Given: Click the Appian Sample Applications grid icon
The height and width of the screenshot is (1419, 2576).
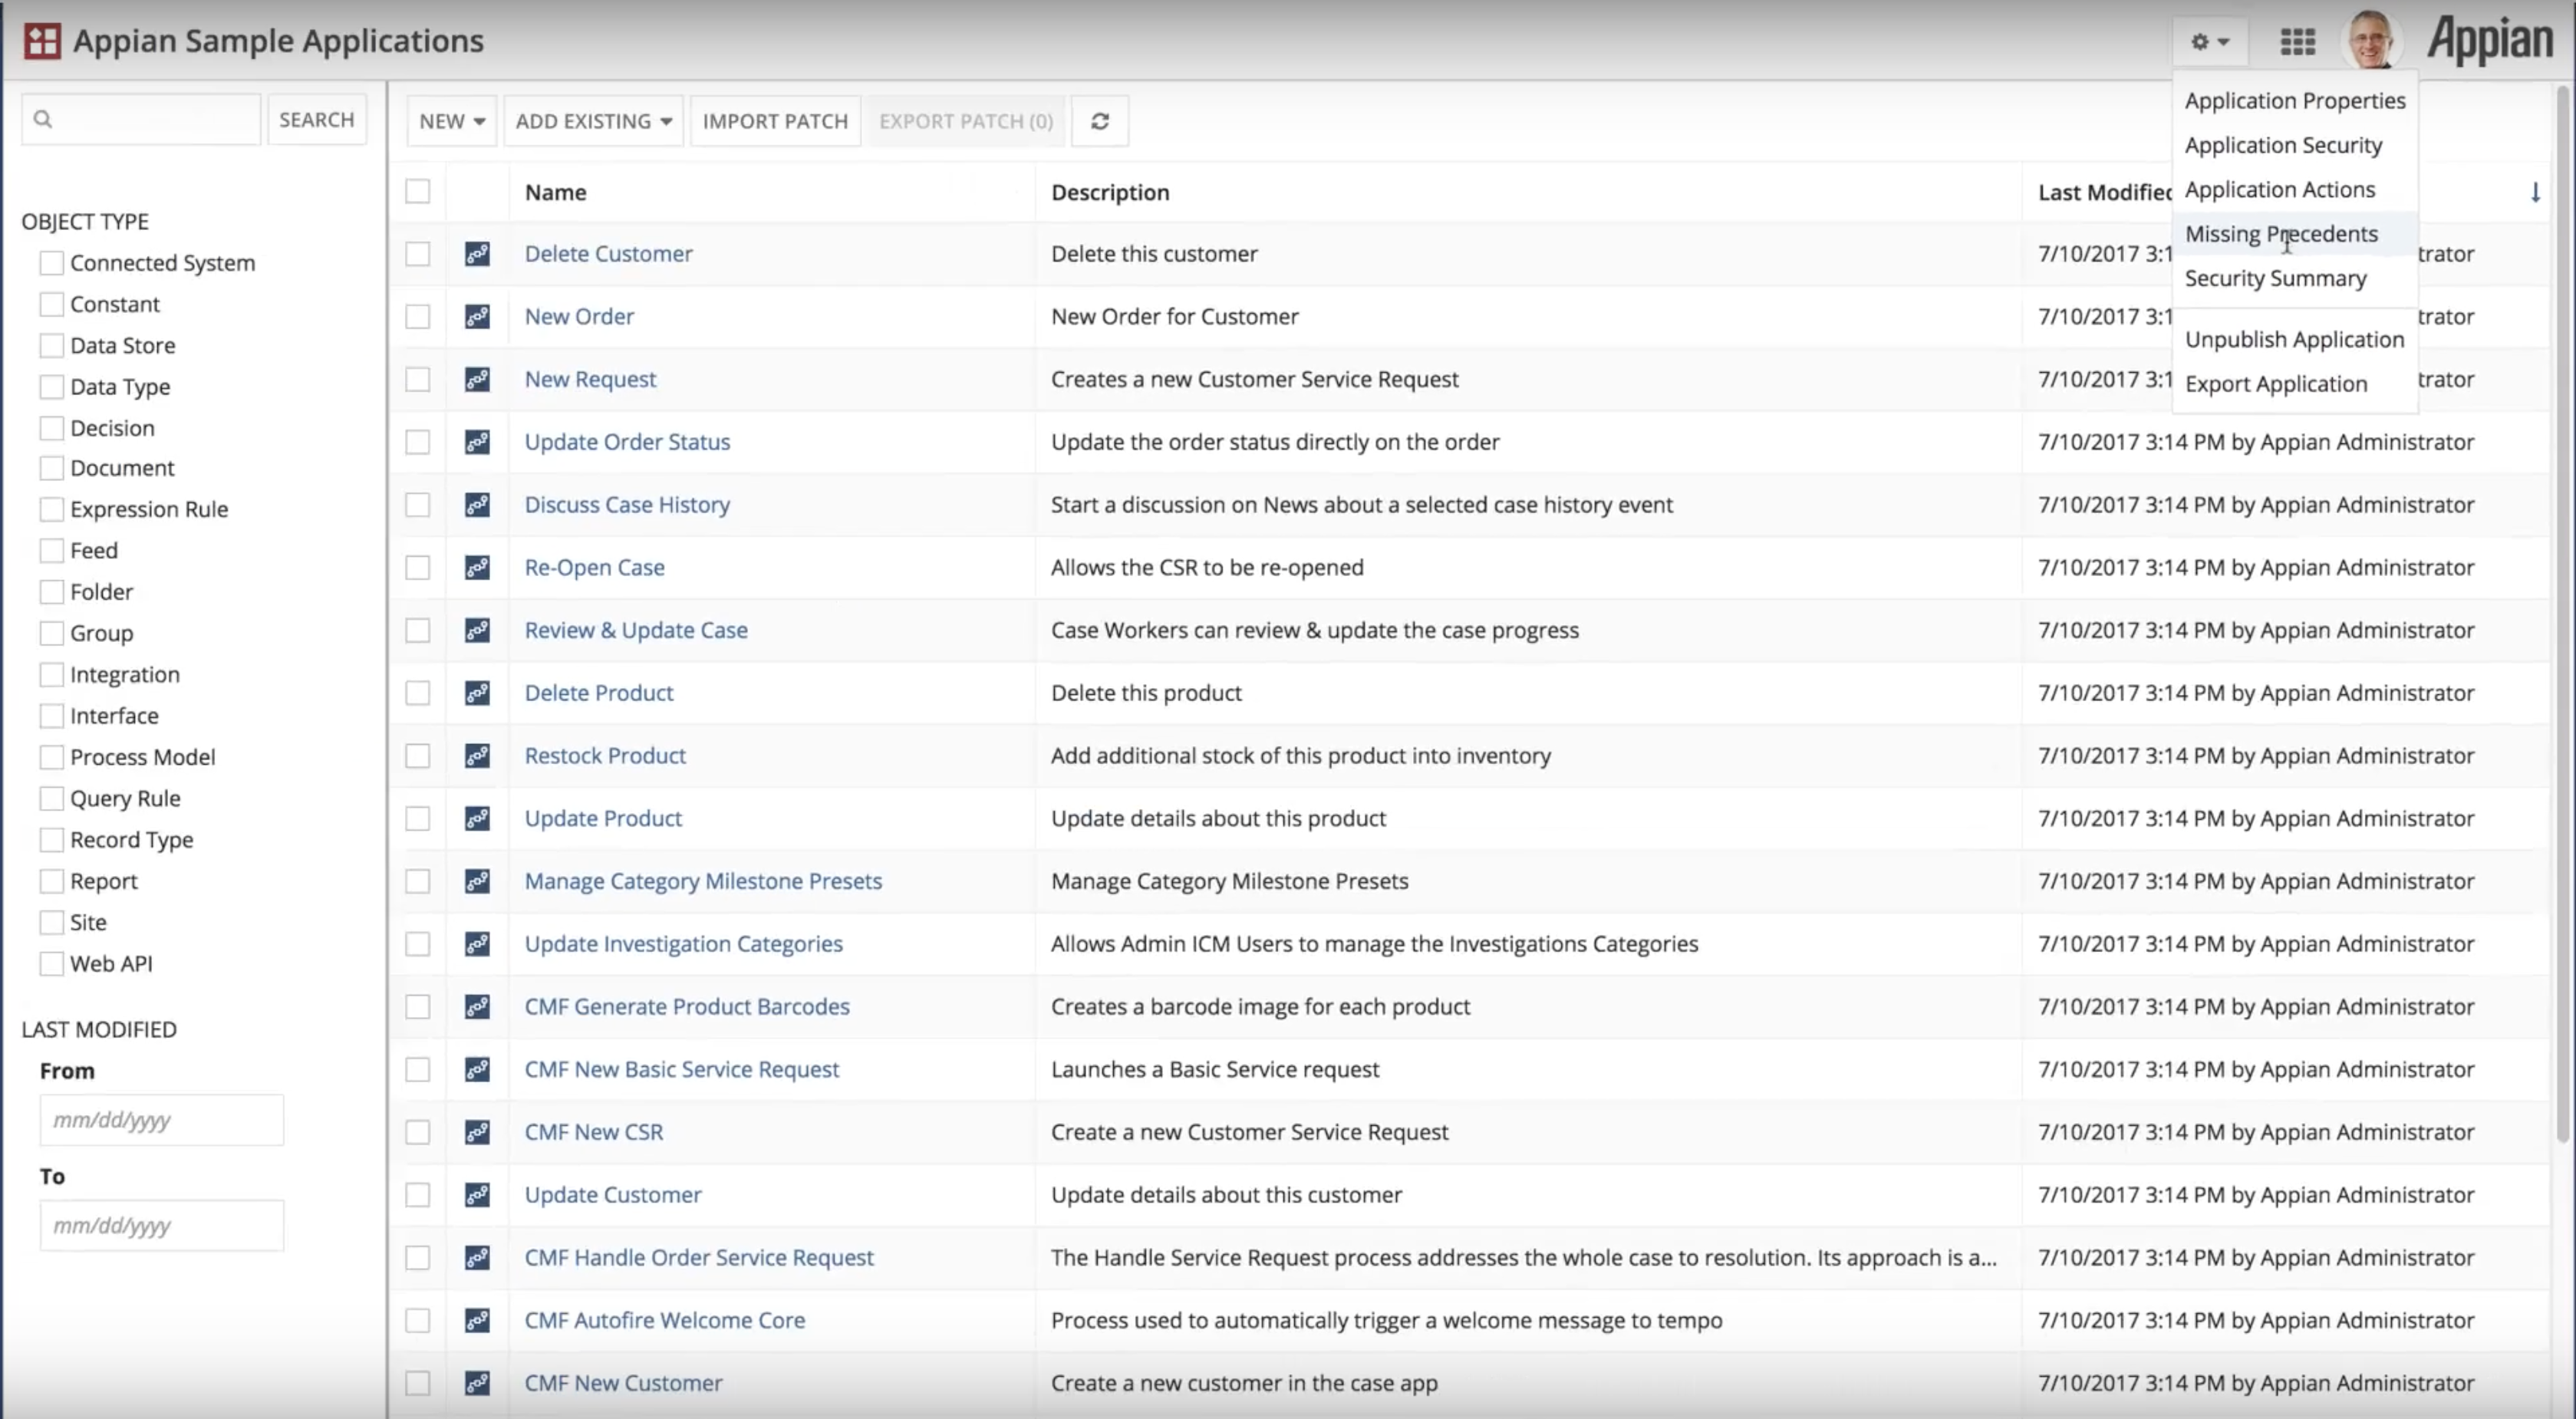Looking at the screenshot, I should [x=42, y=40].
